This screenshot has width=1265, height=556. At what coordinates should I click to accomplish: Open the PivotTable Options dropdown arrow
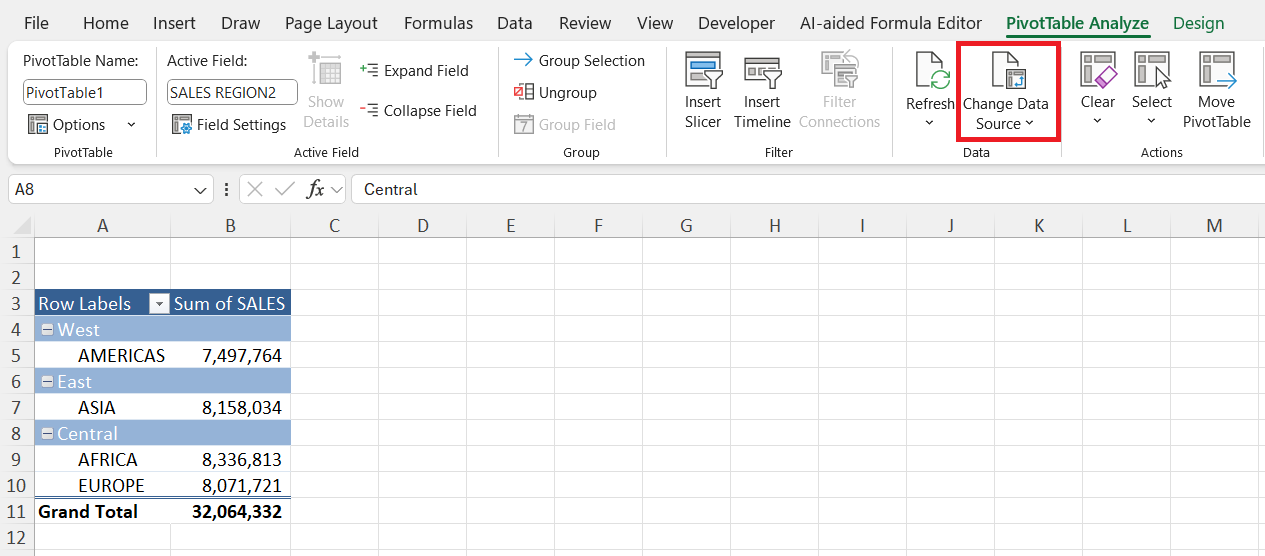131,125
